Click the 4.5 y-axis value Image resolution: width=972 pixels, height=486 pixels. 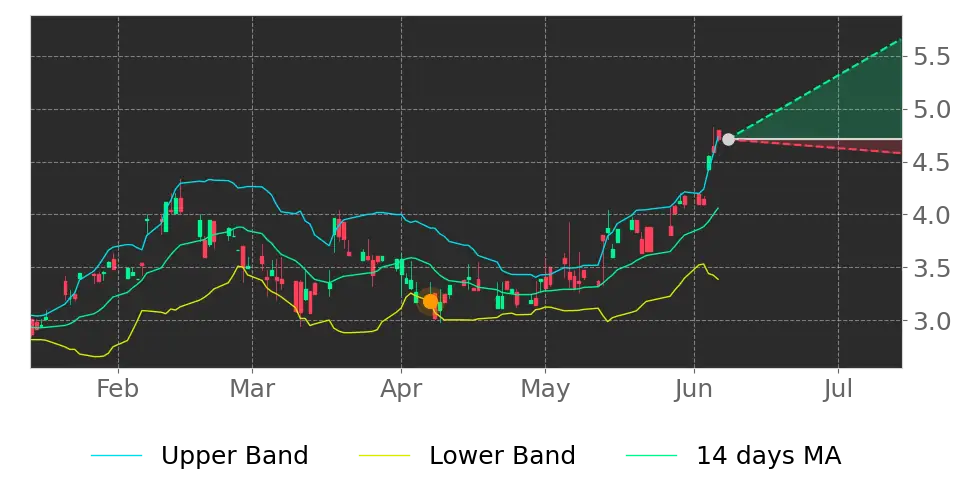pos(932,162)
